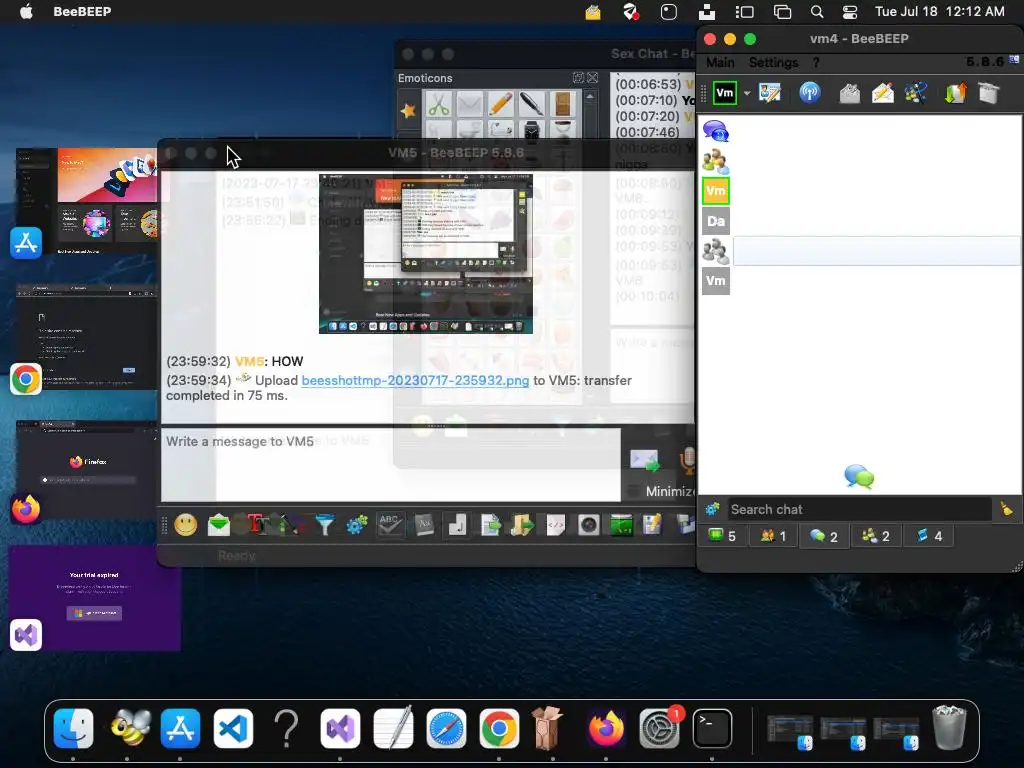Screen dimensions: 1024x768
Task: Open the ? help menu in vm4 window
Action: coord(816,62)
